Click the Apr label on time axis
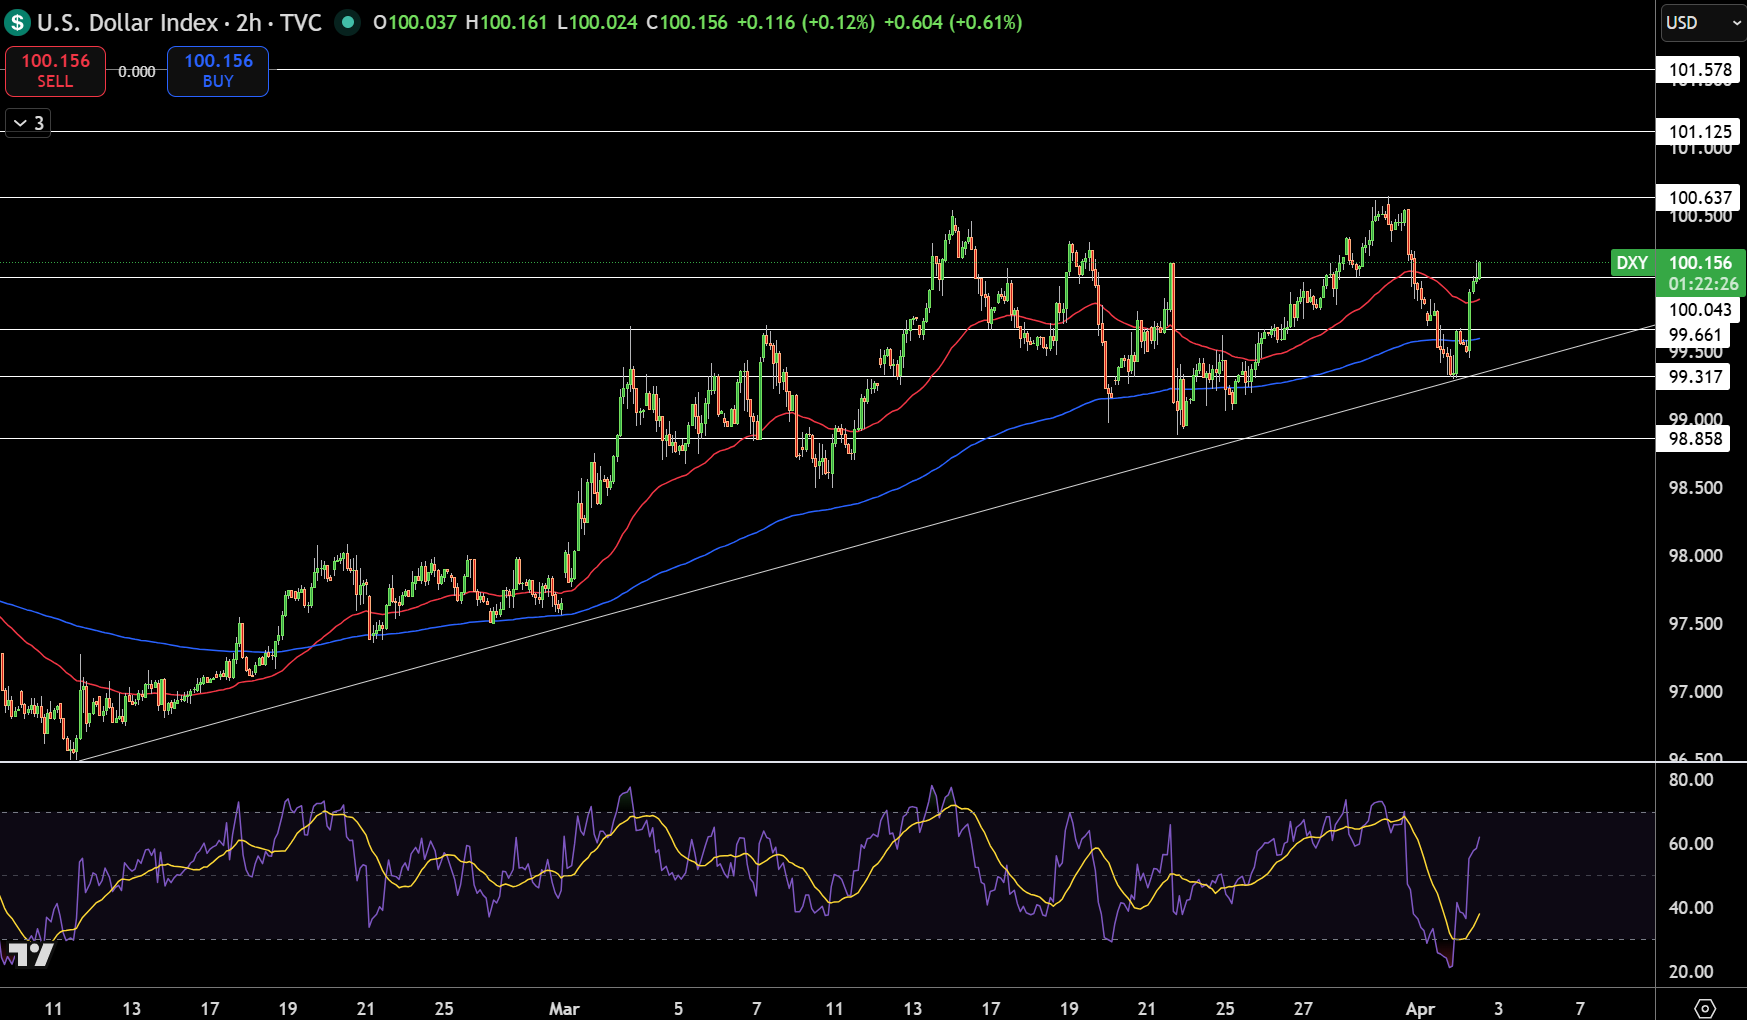This screenshot has height=1020, width=1747. tap(1420, 1008)
